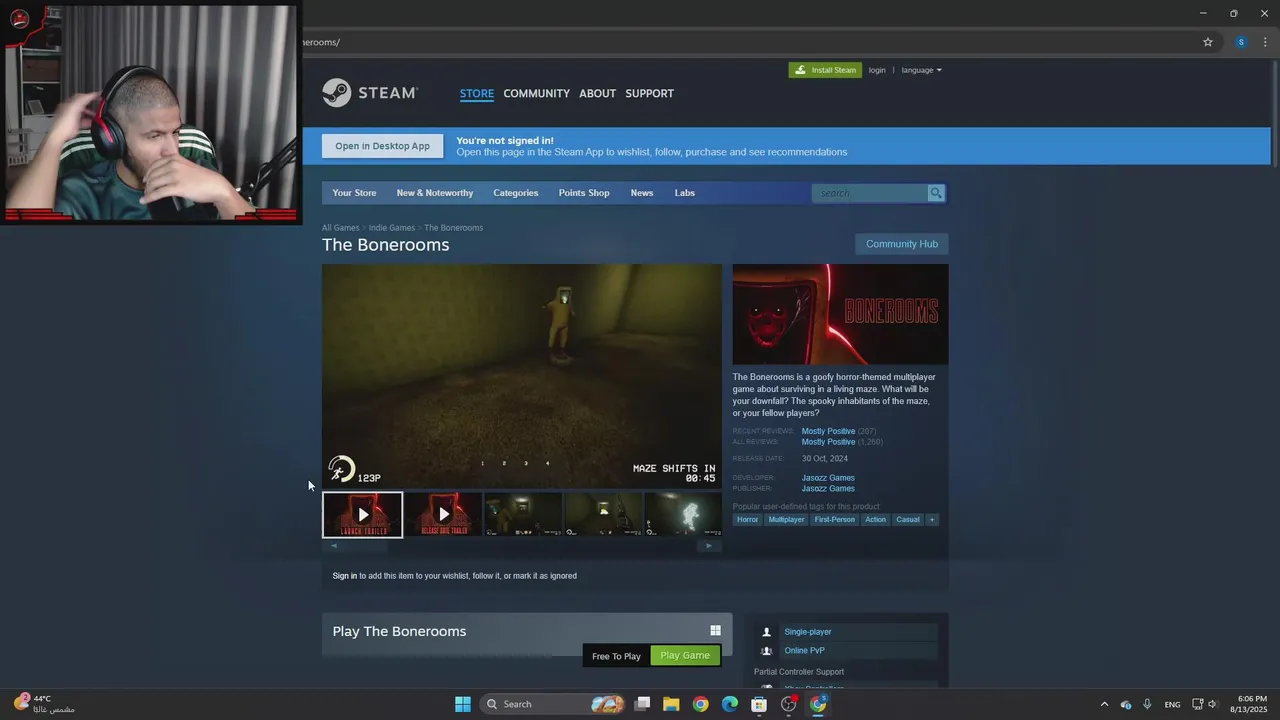
Task: Open Chrome profile avatar icon
Action: (x=1241, y=42)
